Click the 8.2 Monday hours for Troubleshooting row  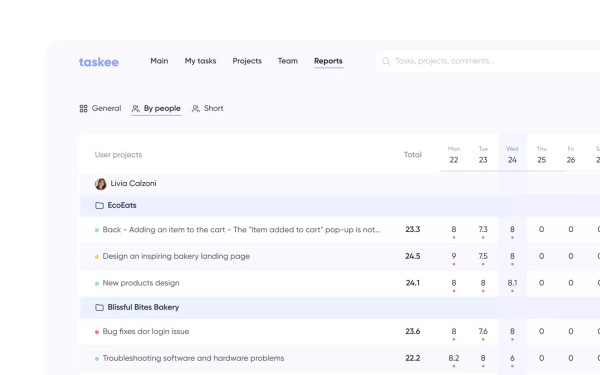454,358
